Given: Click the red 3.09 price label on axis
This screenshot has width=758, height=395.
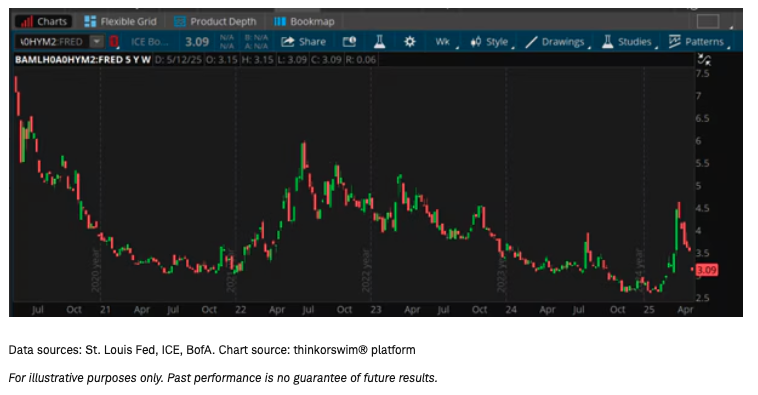Looking at the screenshot, I should (x=706, y=270).
